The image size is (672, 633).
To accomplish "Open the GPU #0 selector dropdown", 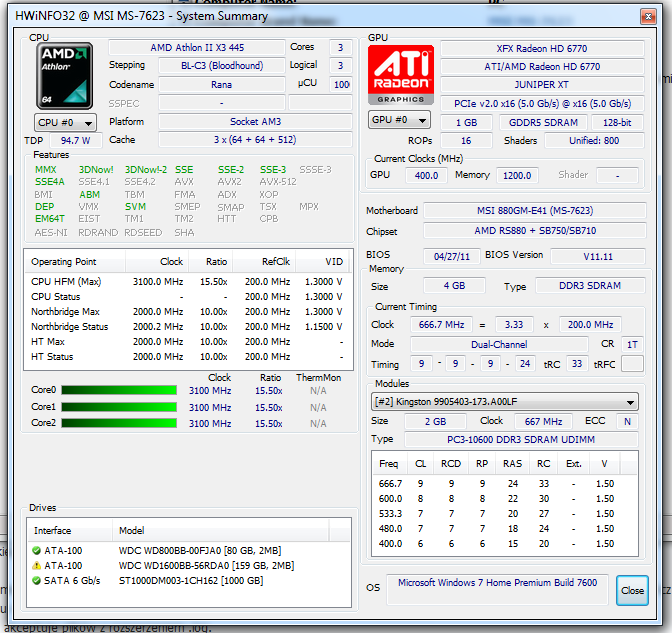I will tap(399, 120).
